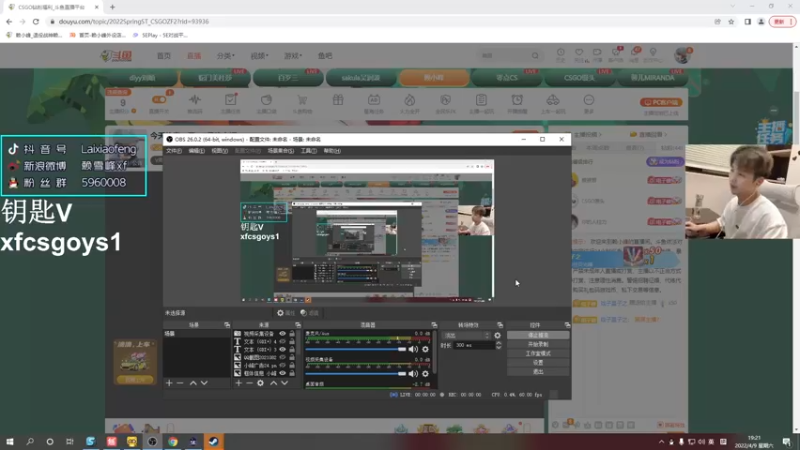The height and width of the screenshot is (450, 800).
Task: Open Google Chrome from the taskbar
Action: tap(173, 441)
